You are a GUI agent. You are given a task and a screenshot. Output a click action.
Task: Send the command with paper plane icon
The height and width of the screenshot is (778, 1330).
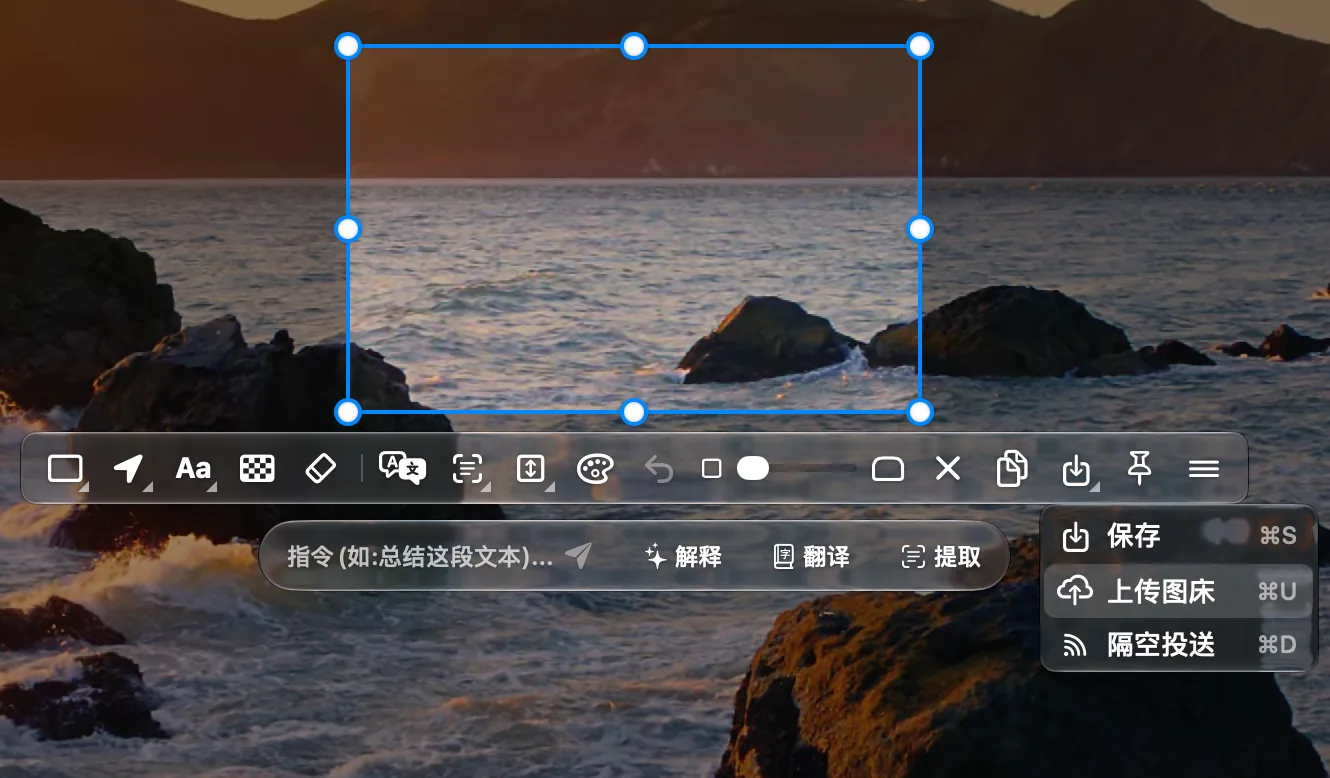click(579, 556)
